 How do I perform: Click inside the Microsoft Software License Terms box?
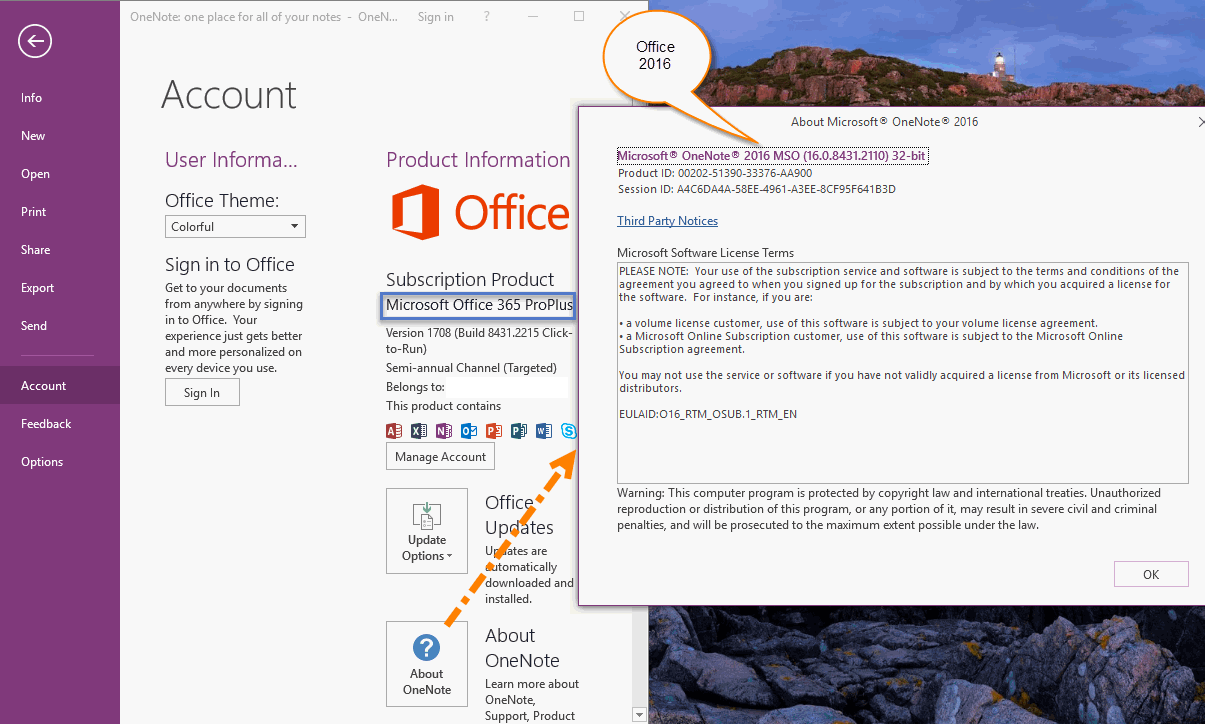click(903, 373)
